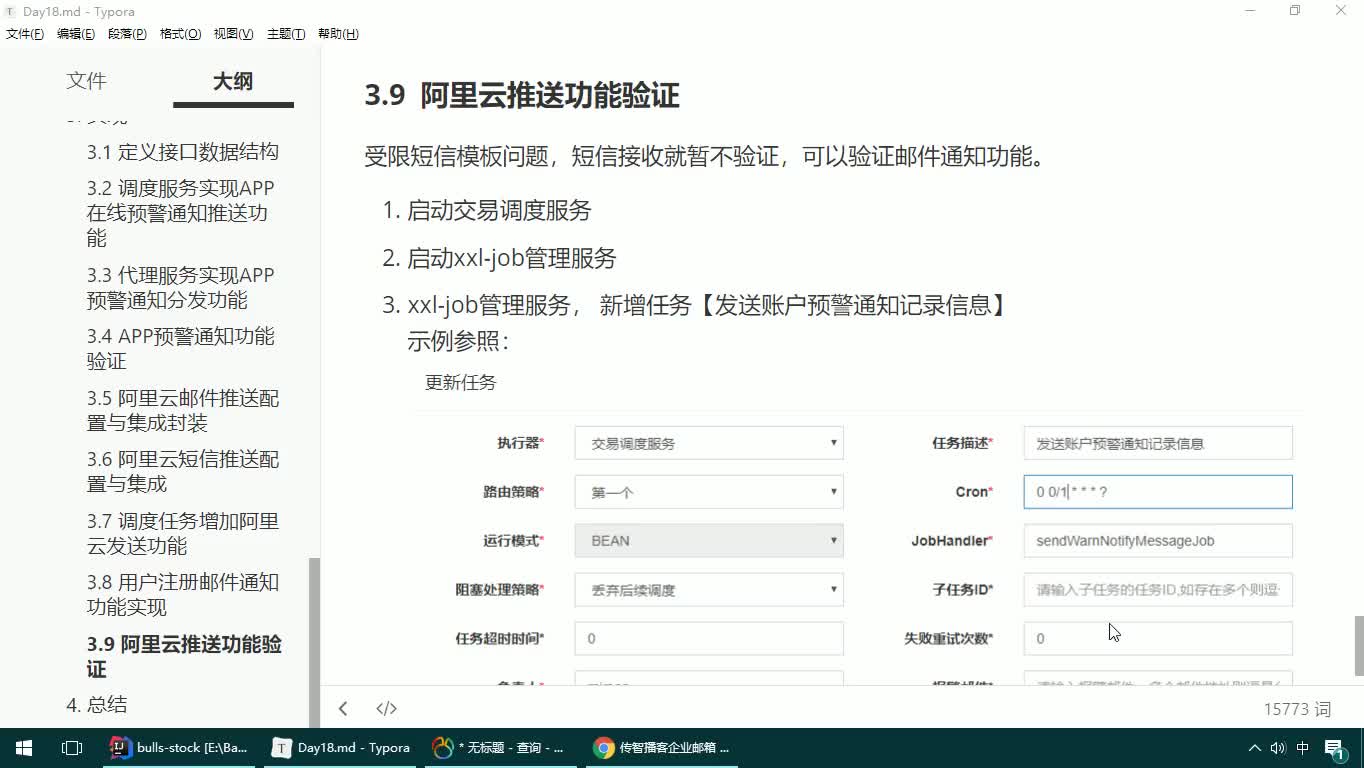Image resolution: width=1364 pixels, height=768 pixels.
Task: Switch to the 文件 sidebar tab
Action: 86,81
